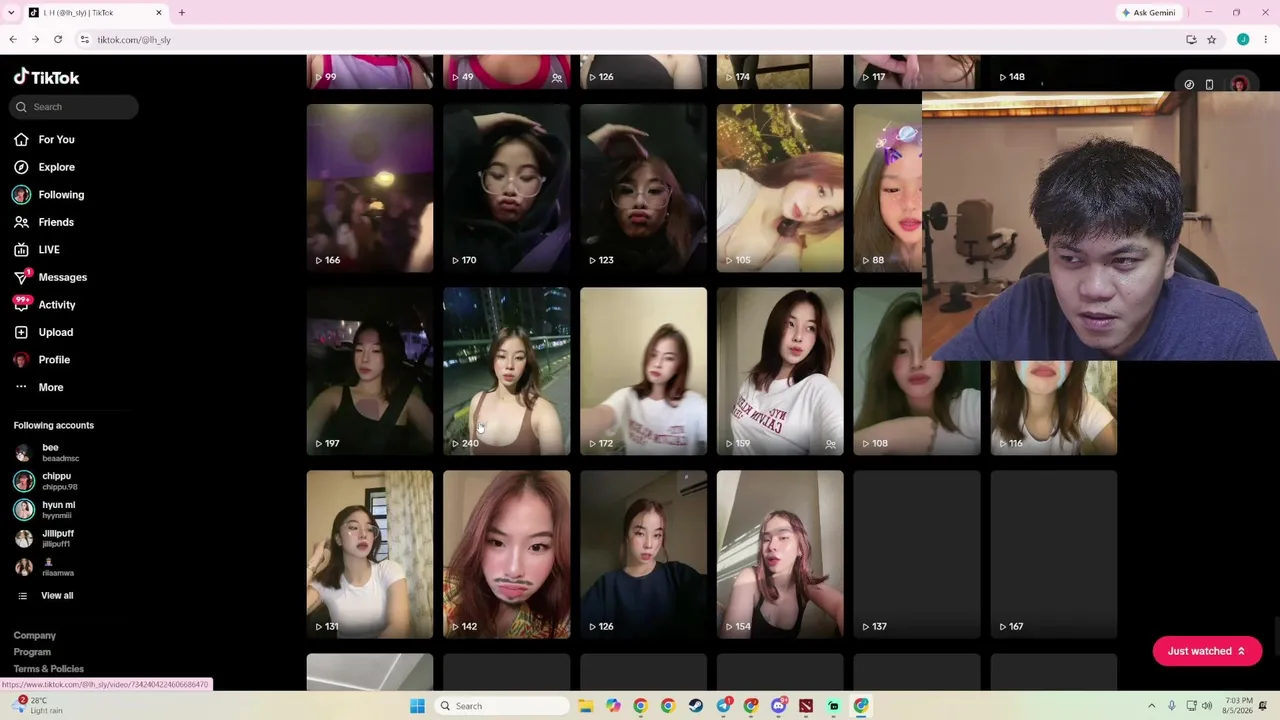Open the Following feed
This screenshot has height=720, width=1280.
click(x=61, y=195)
